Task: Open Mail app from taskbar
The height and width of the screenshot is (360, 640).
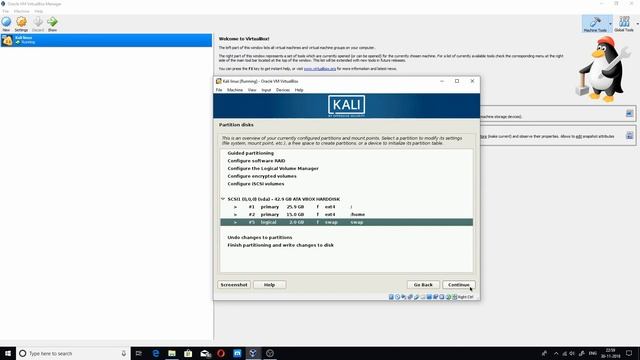Action: click(x=205, y=353)
